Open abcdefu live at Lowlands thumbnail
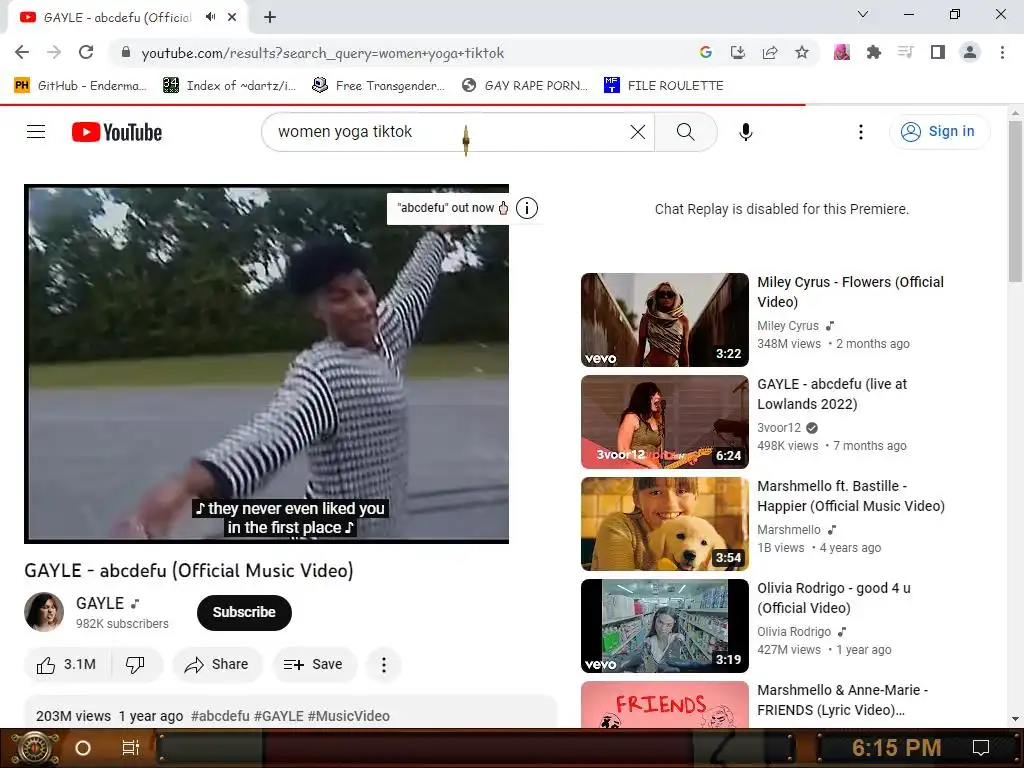The width and height of the screenshot is (1024, 768). click(665, 422)
